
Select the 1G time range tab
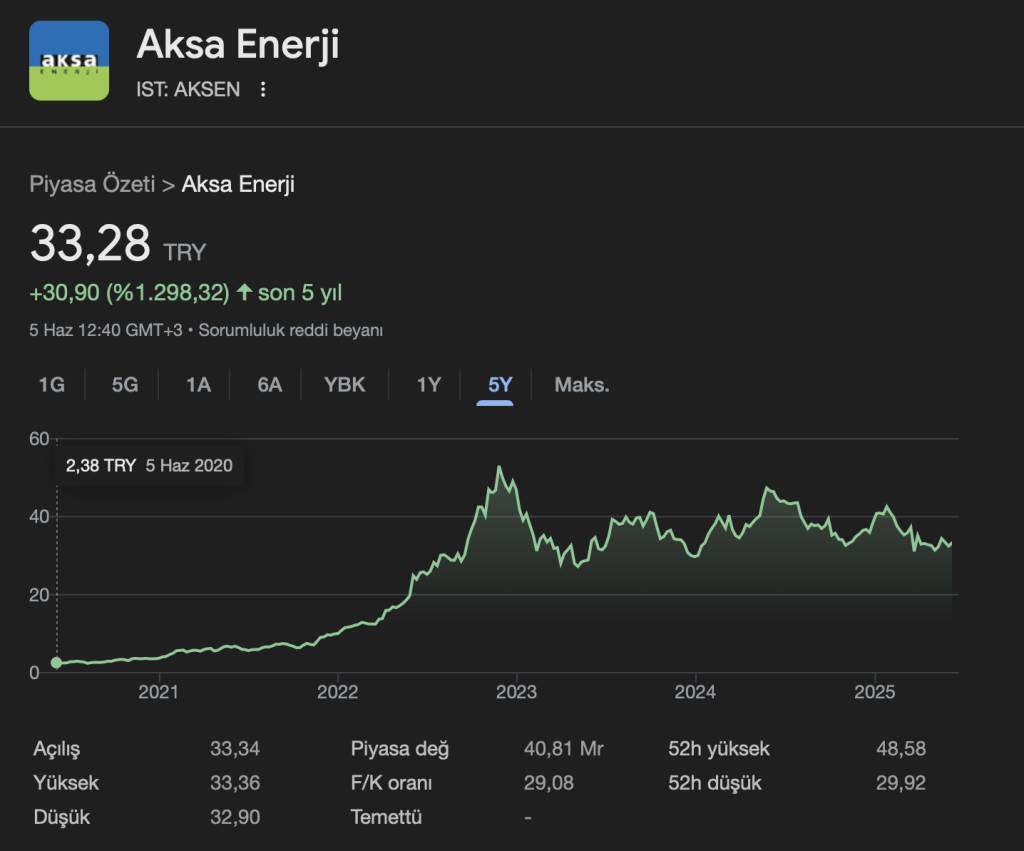coord(51,385)
